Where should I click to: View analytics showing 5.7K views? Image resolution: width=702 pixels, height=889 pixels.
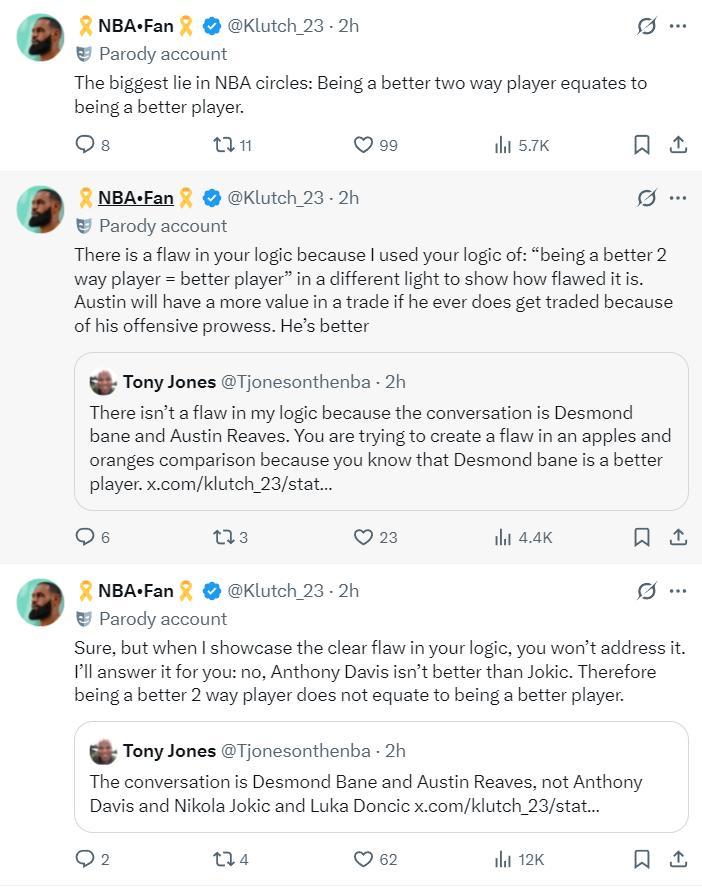[x=504, y=145]
